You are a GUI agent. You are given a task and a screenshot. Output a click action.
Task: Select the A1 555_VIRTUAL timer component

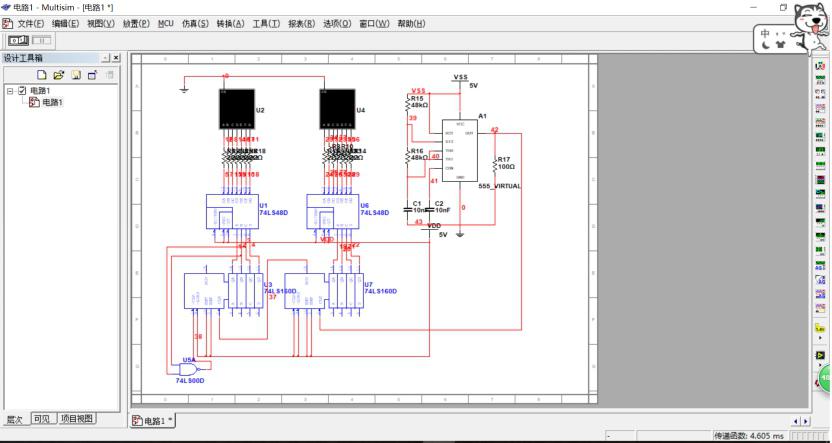pos(460,150)
